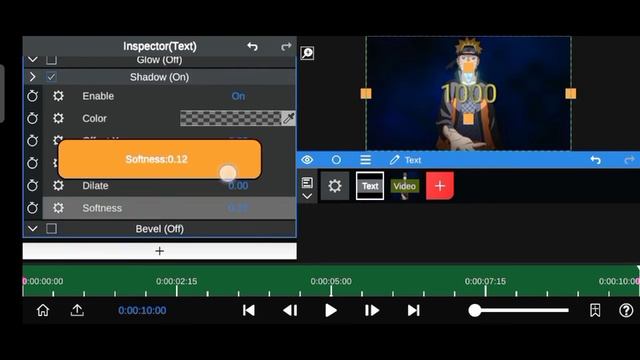The height and width of the screenshot is (360, 640).
Task: Add a property with the plus bar
Action: pyautogui.click(x=160, y=251)
